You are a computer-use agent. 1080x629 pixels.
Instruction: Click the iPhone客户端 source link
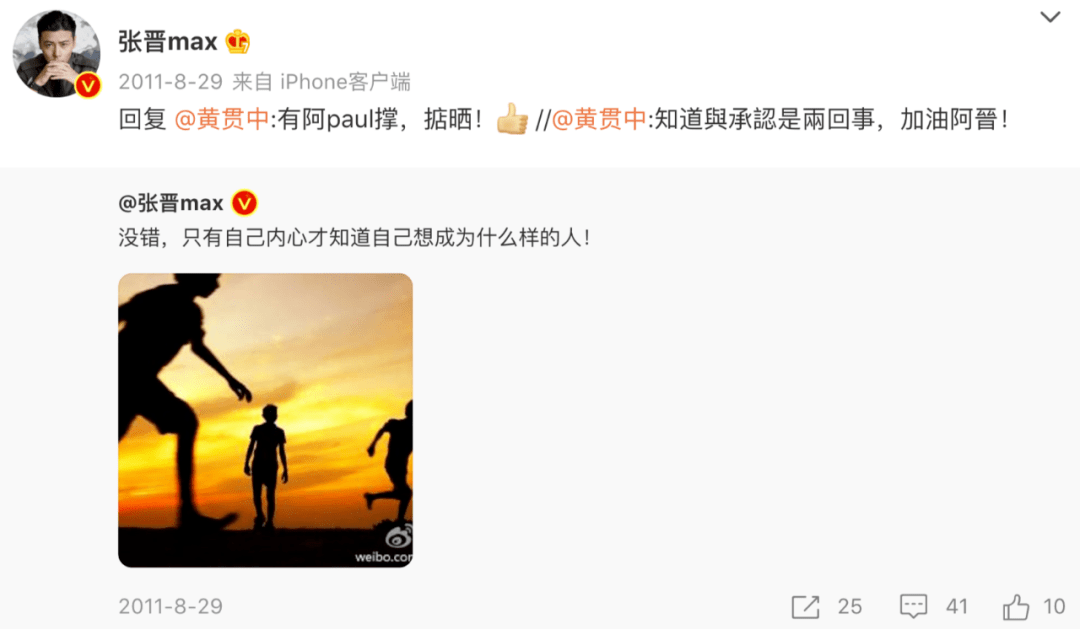click(x=345, y=82)
